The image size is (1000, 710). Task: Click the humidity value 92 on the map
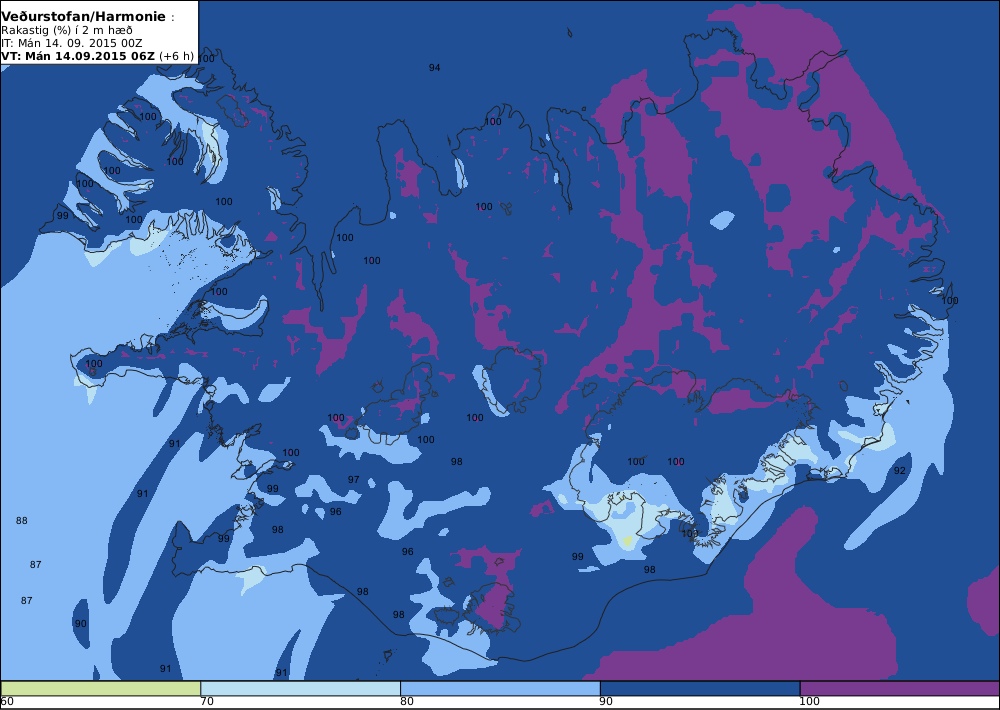point(899,471)
